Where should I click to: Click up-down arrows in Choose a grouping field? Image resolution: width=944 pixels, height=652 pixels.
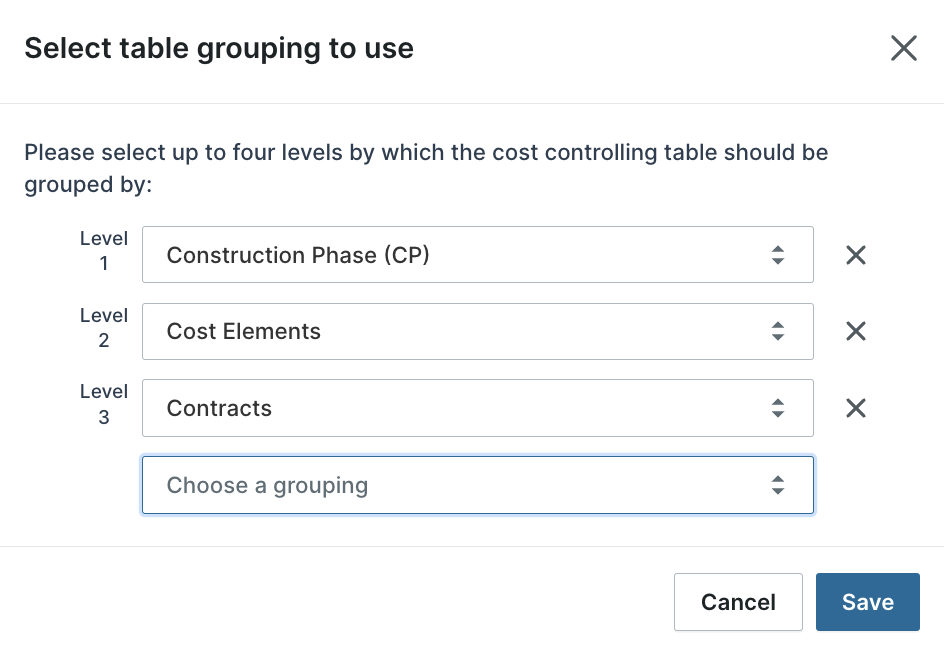778,485
